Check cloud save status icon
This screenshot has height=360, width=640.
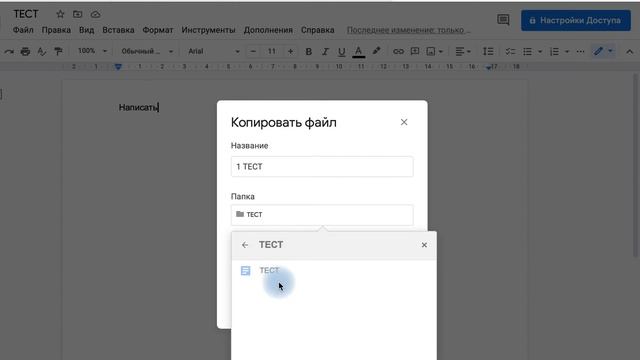(96, 14)
